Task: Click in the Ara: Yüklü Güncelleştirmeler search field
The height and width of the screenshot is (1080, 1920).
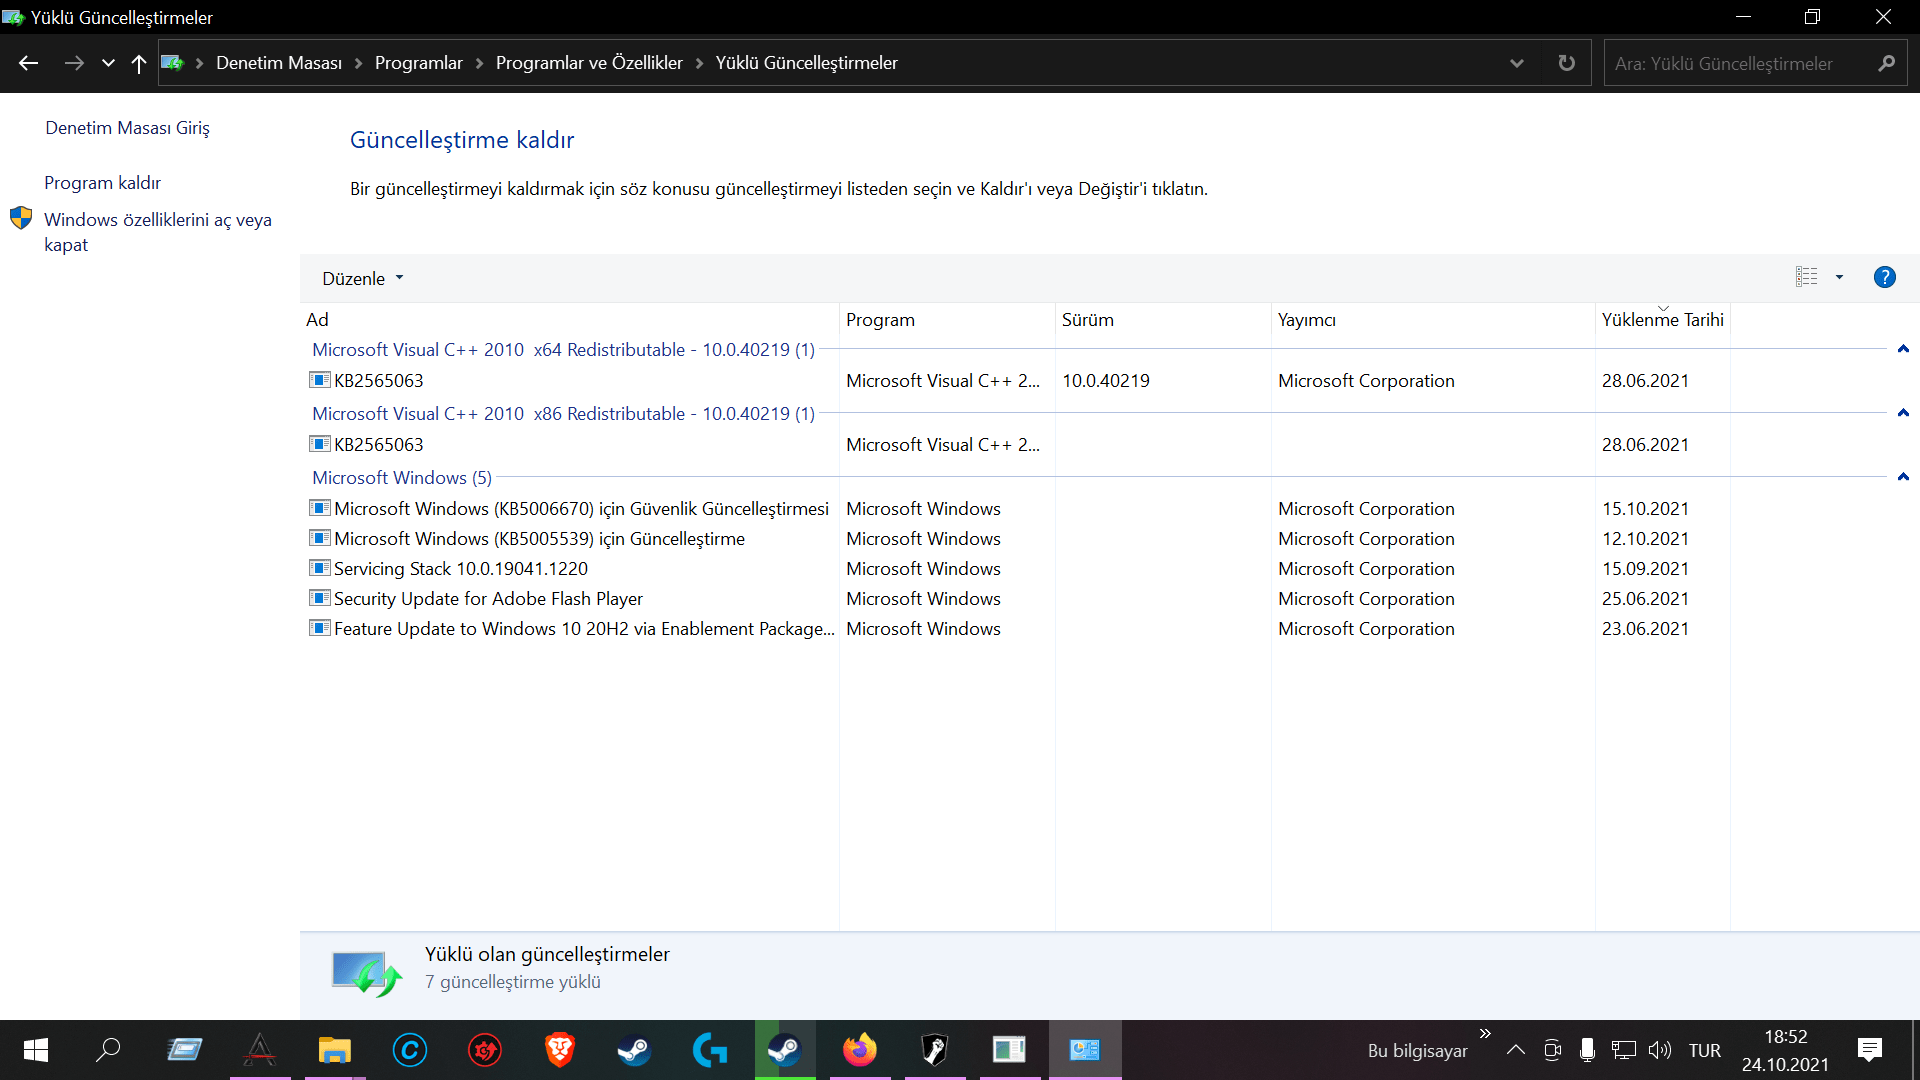Action: [1740, 63]
